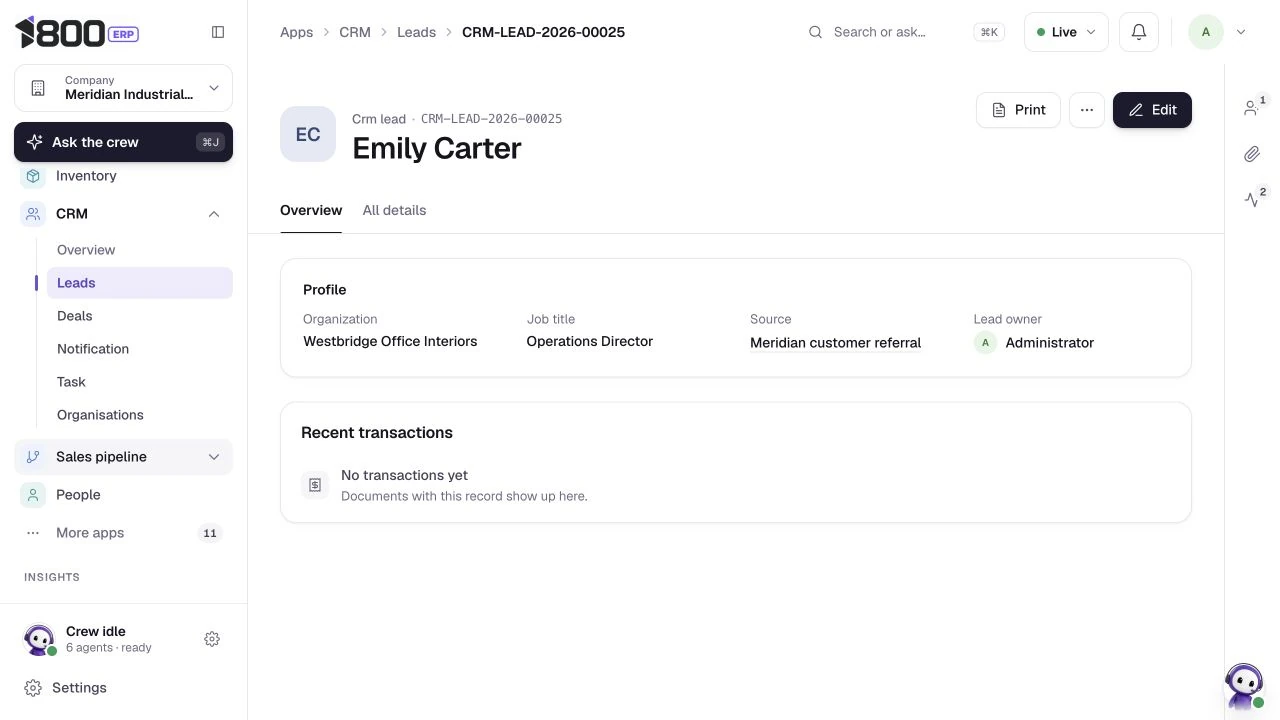The image size is (1280, 720).
Task: Open crew settings gear icon
Action: tap(212, 639)
